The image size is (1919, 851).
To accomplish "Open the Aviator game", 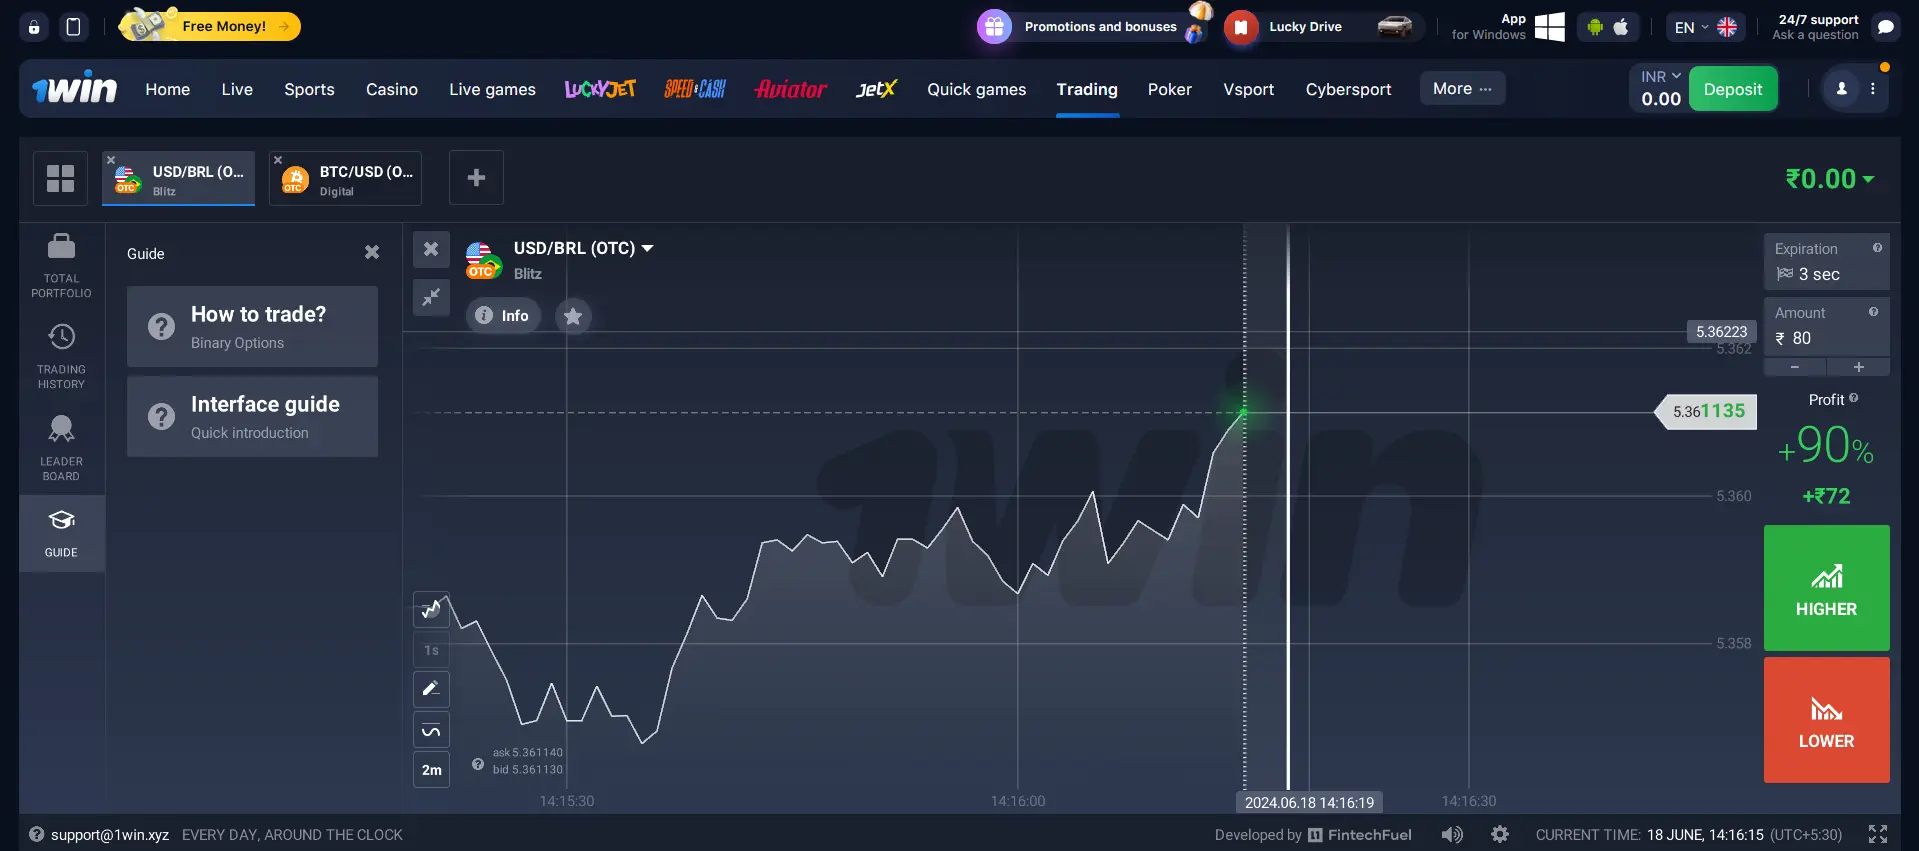I will 790,89.
